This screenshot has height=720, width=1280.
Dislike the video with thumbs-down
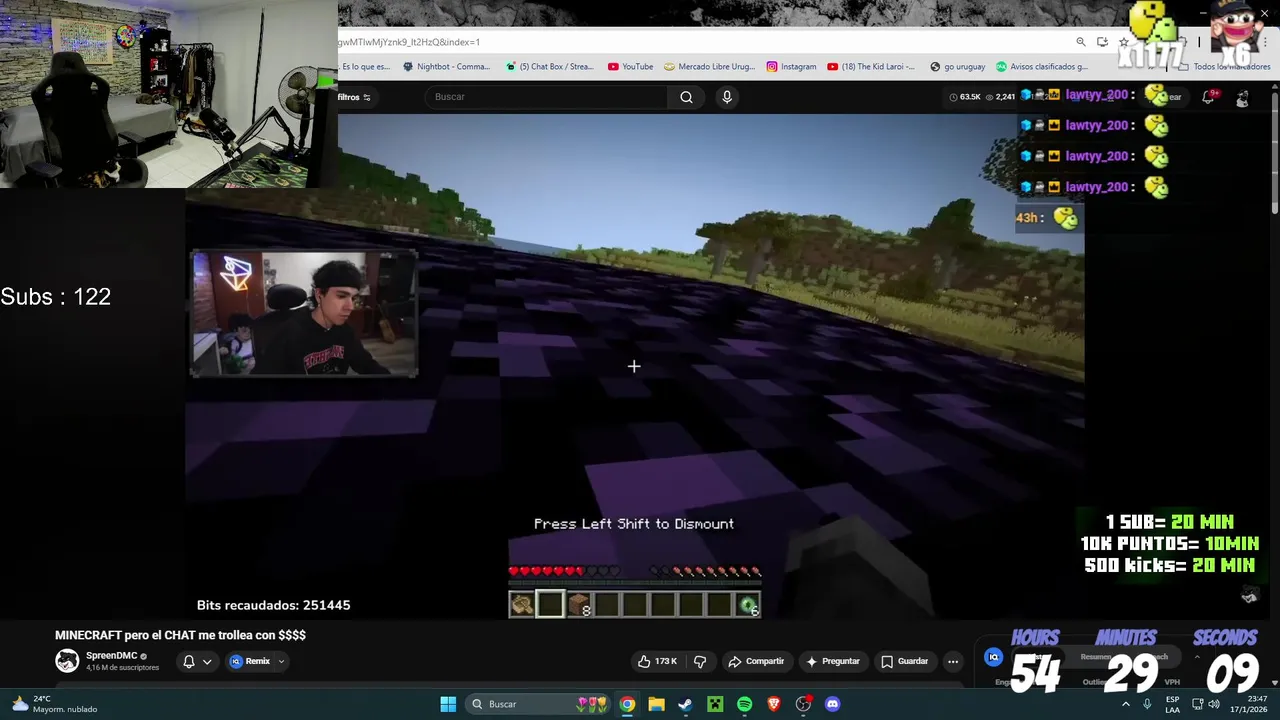click(x=700, y=661)
